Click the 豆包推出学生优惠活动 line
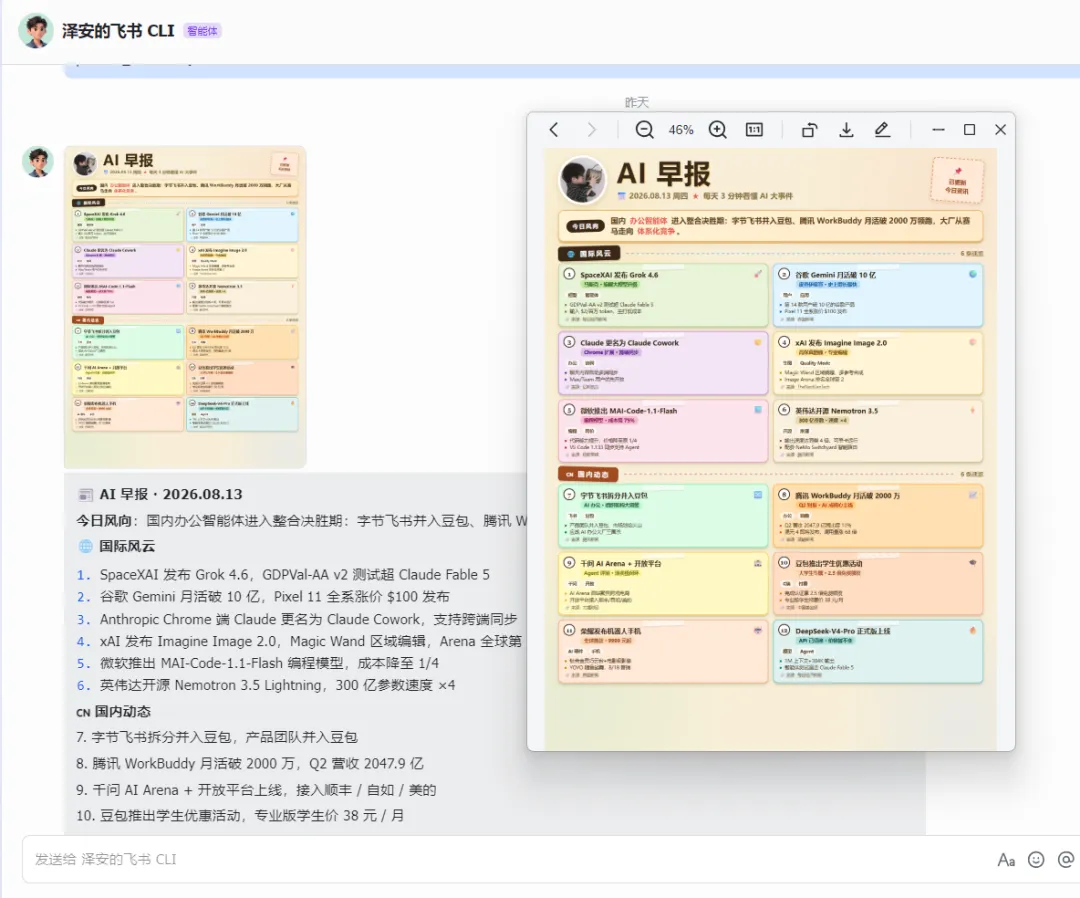This screenshot has height=898, width=1080. coord(240,815)
